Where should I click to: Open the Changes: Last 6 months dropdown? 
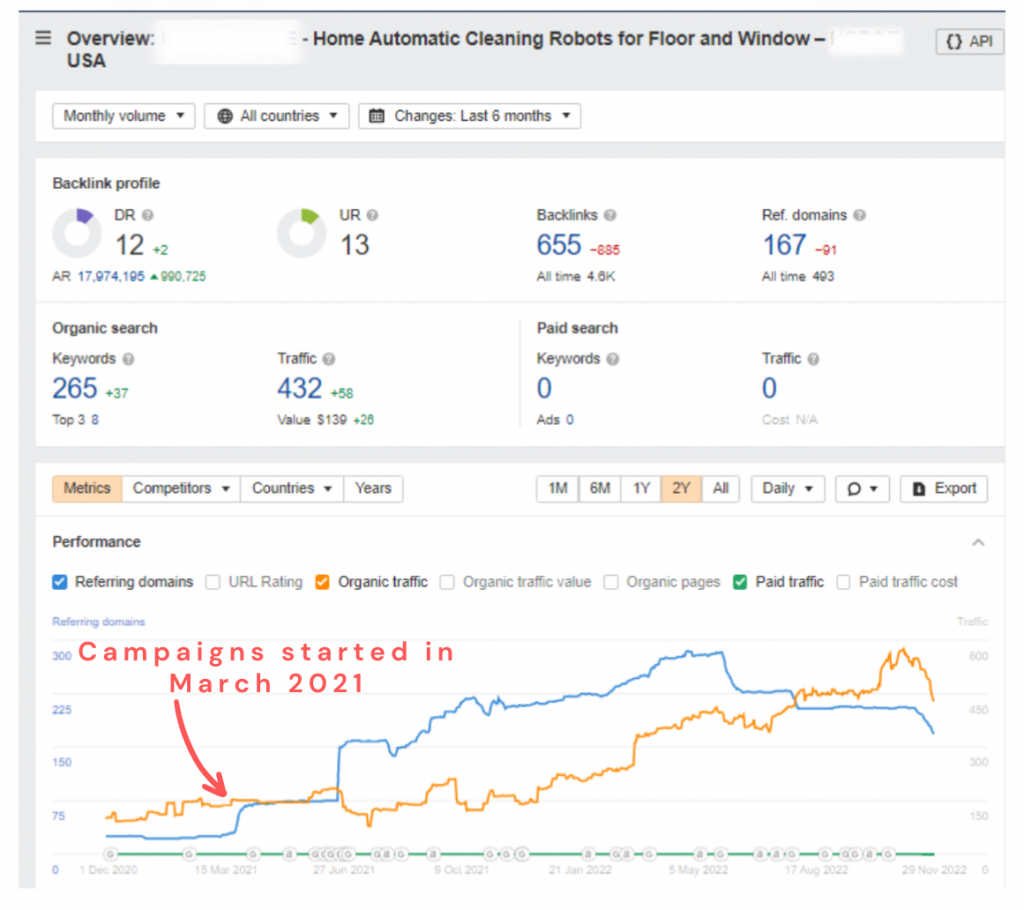click(469, 116)
